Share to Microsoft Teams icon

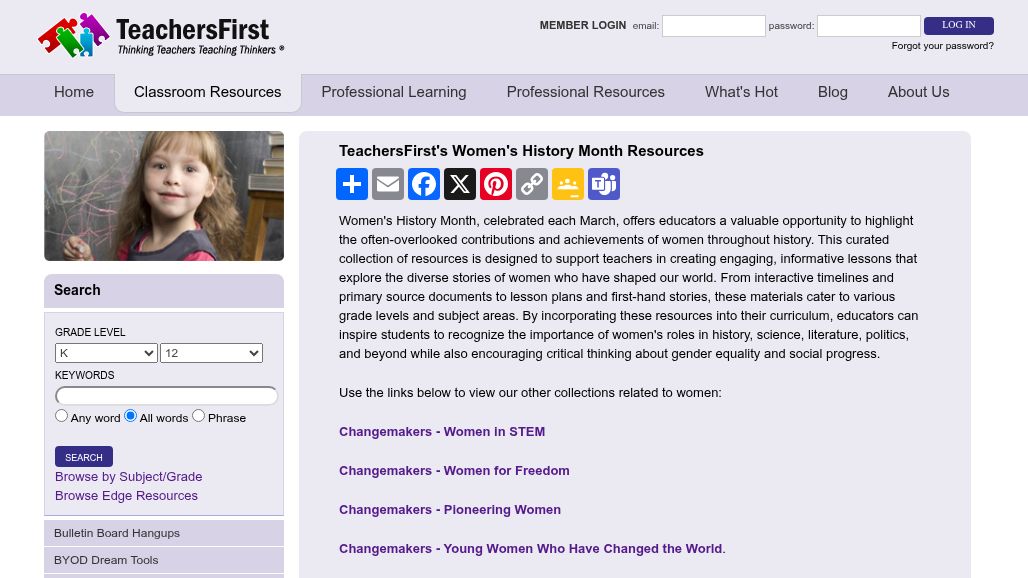604,184
